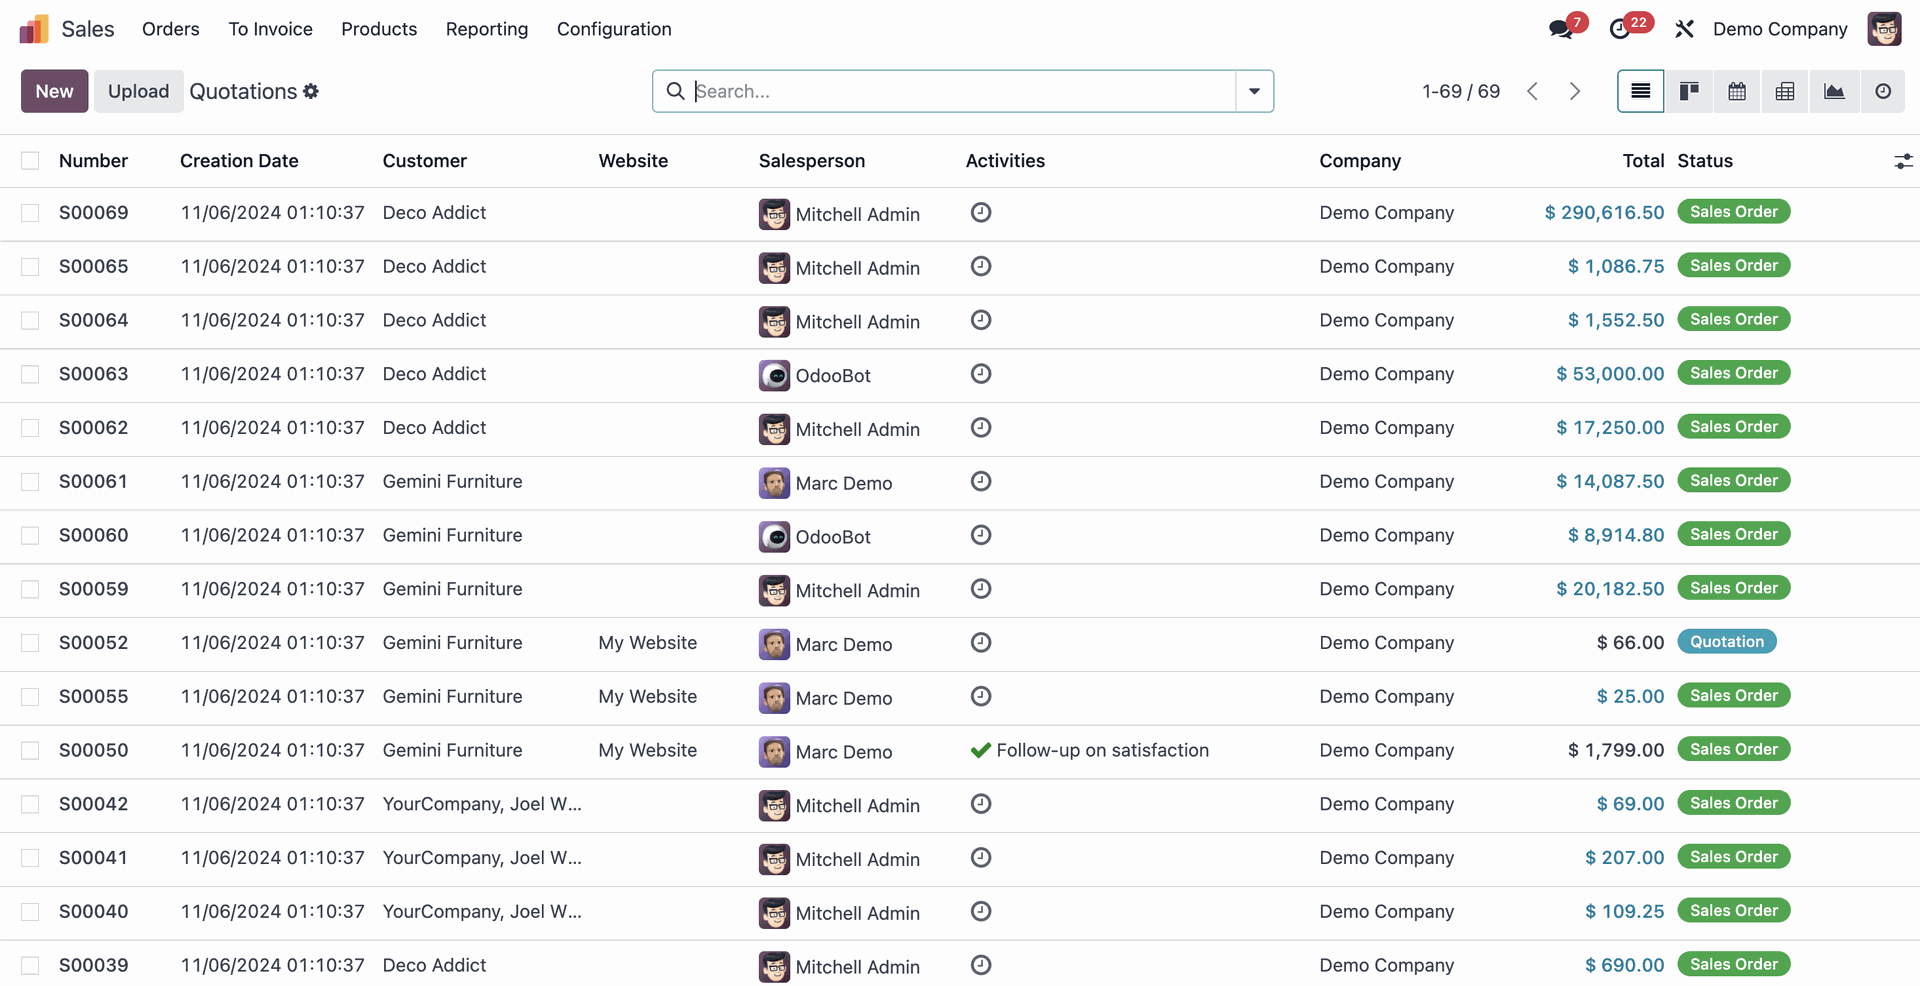Go to next page arrow
Viewport: 1920px width, 986px height.
click(1575, 92)
